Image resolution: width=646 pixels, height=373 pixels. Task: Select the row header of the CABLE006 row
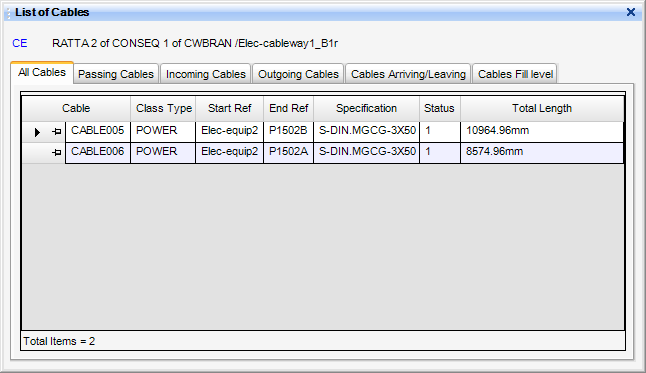coord(44,153)
